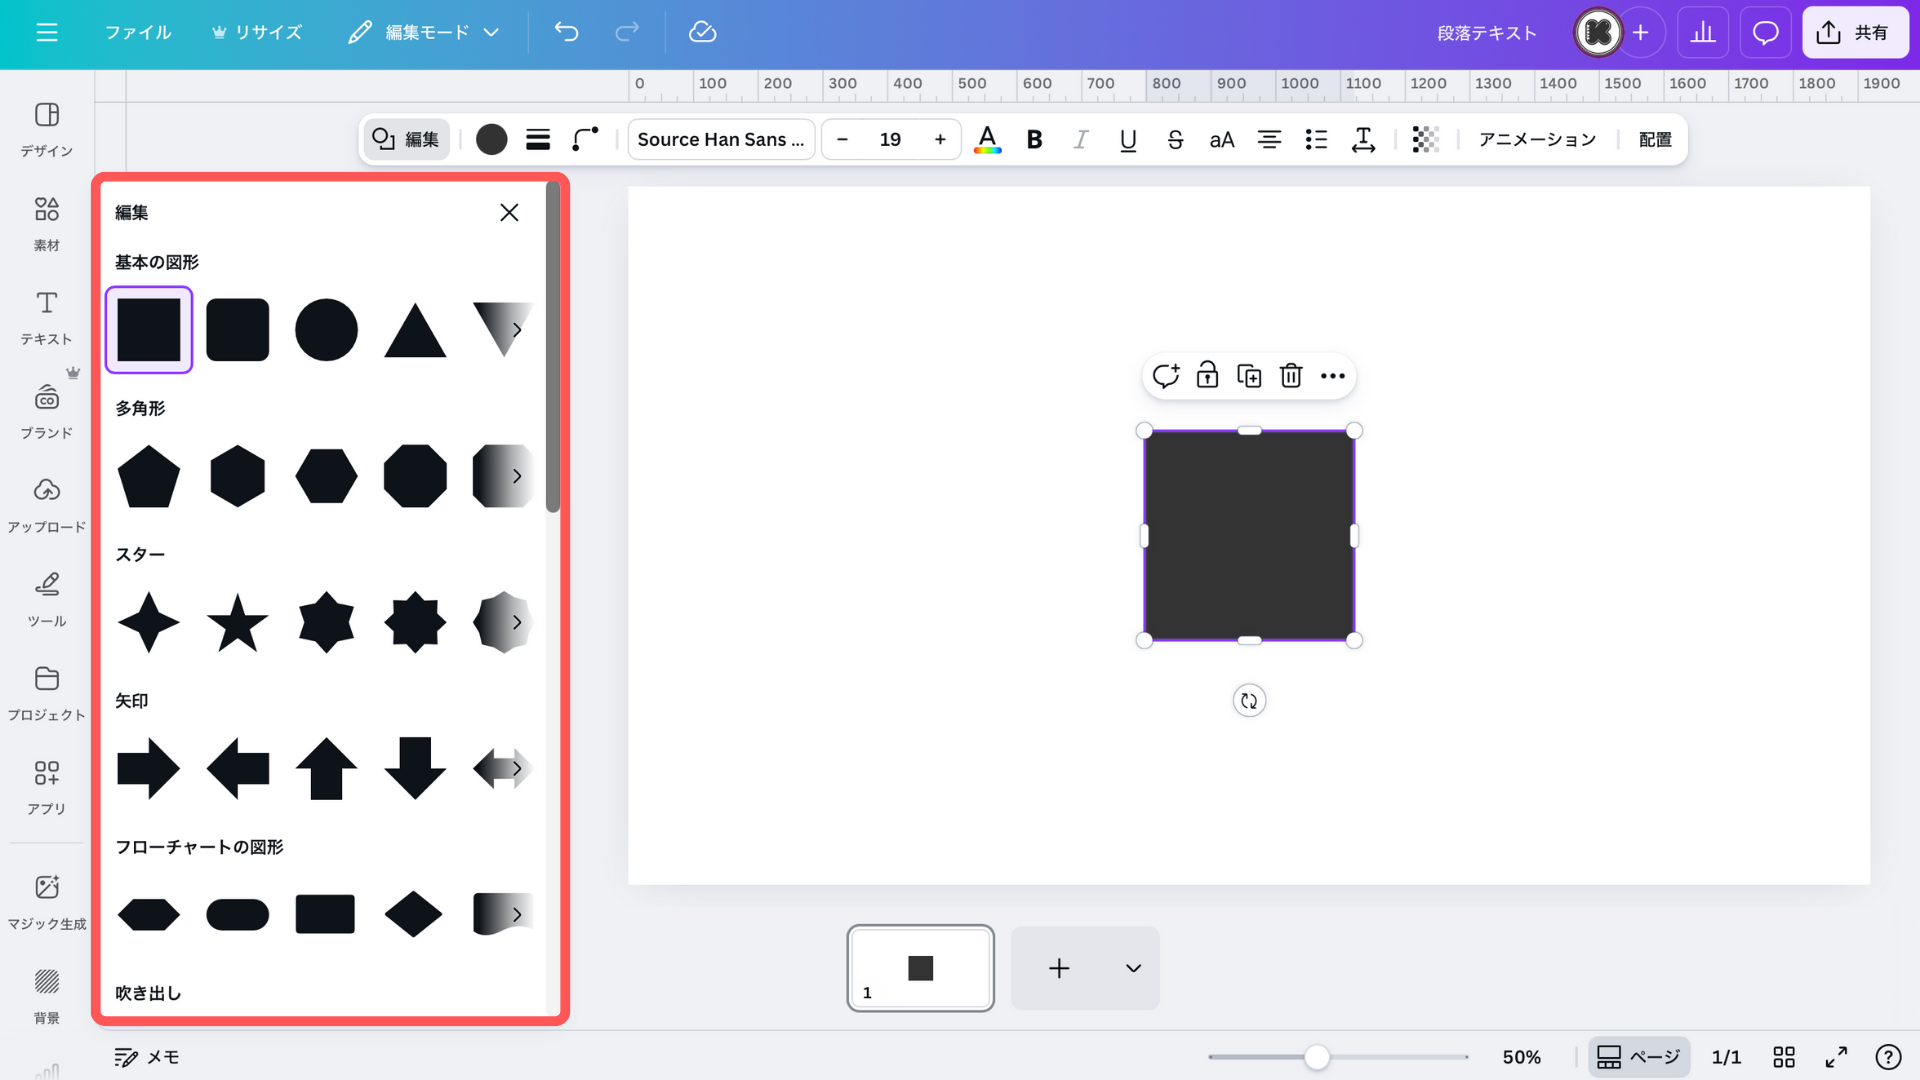Open the comments speech bubble
The height and width of the screenshot is (1080, 1920).
[x=1766, y=33]
